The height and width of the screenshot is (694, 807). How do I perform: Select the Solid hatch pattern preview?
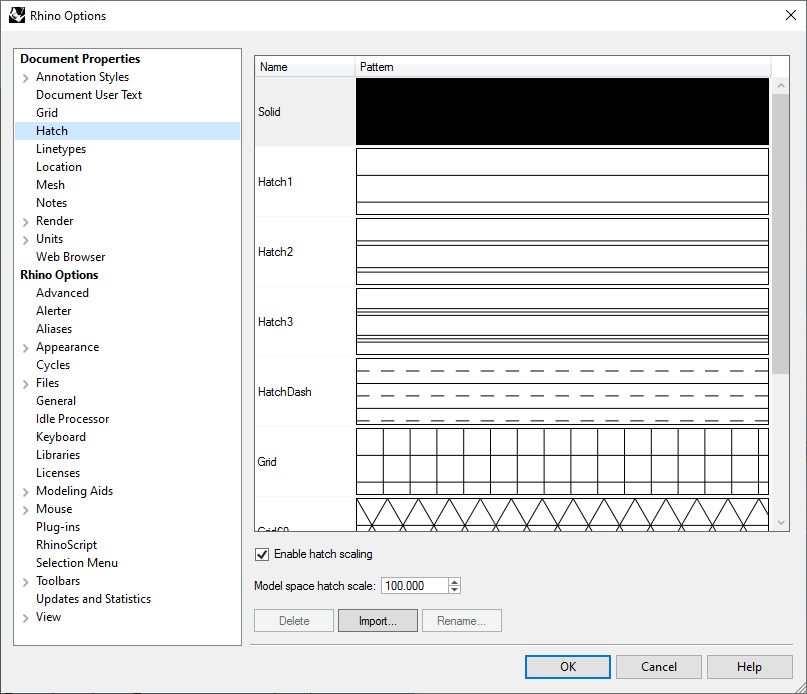click(x=562, y=112)
